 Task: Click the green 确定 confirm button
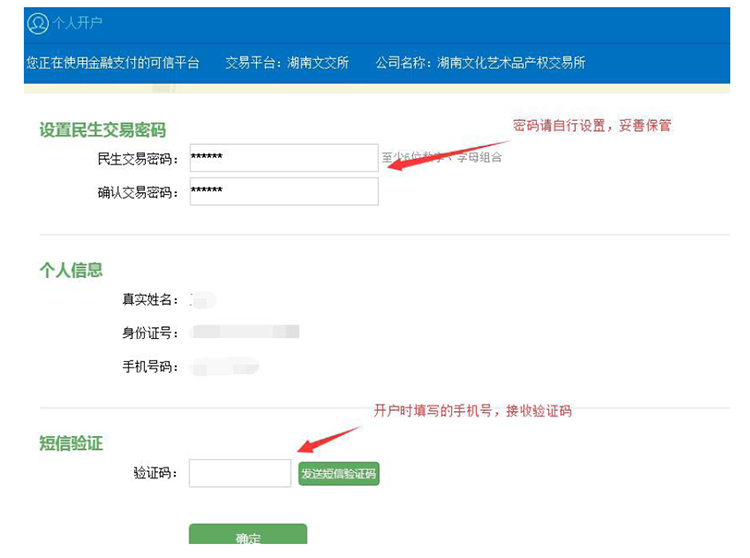248,537
